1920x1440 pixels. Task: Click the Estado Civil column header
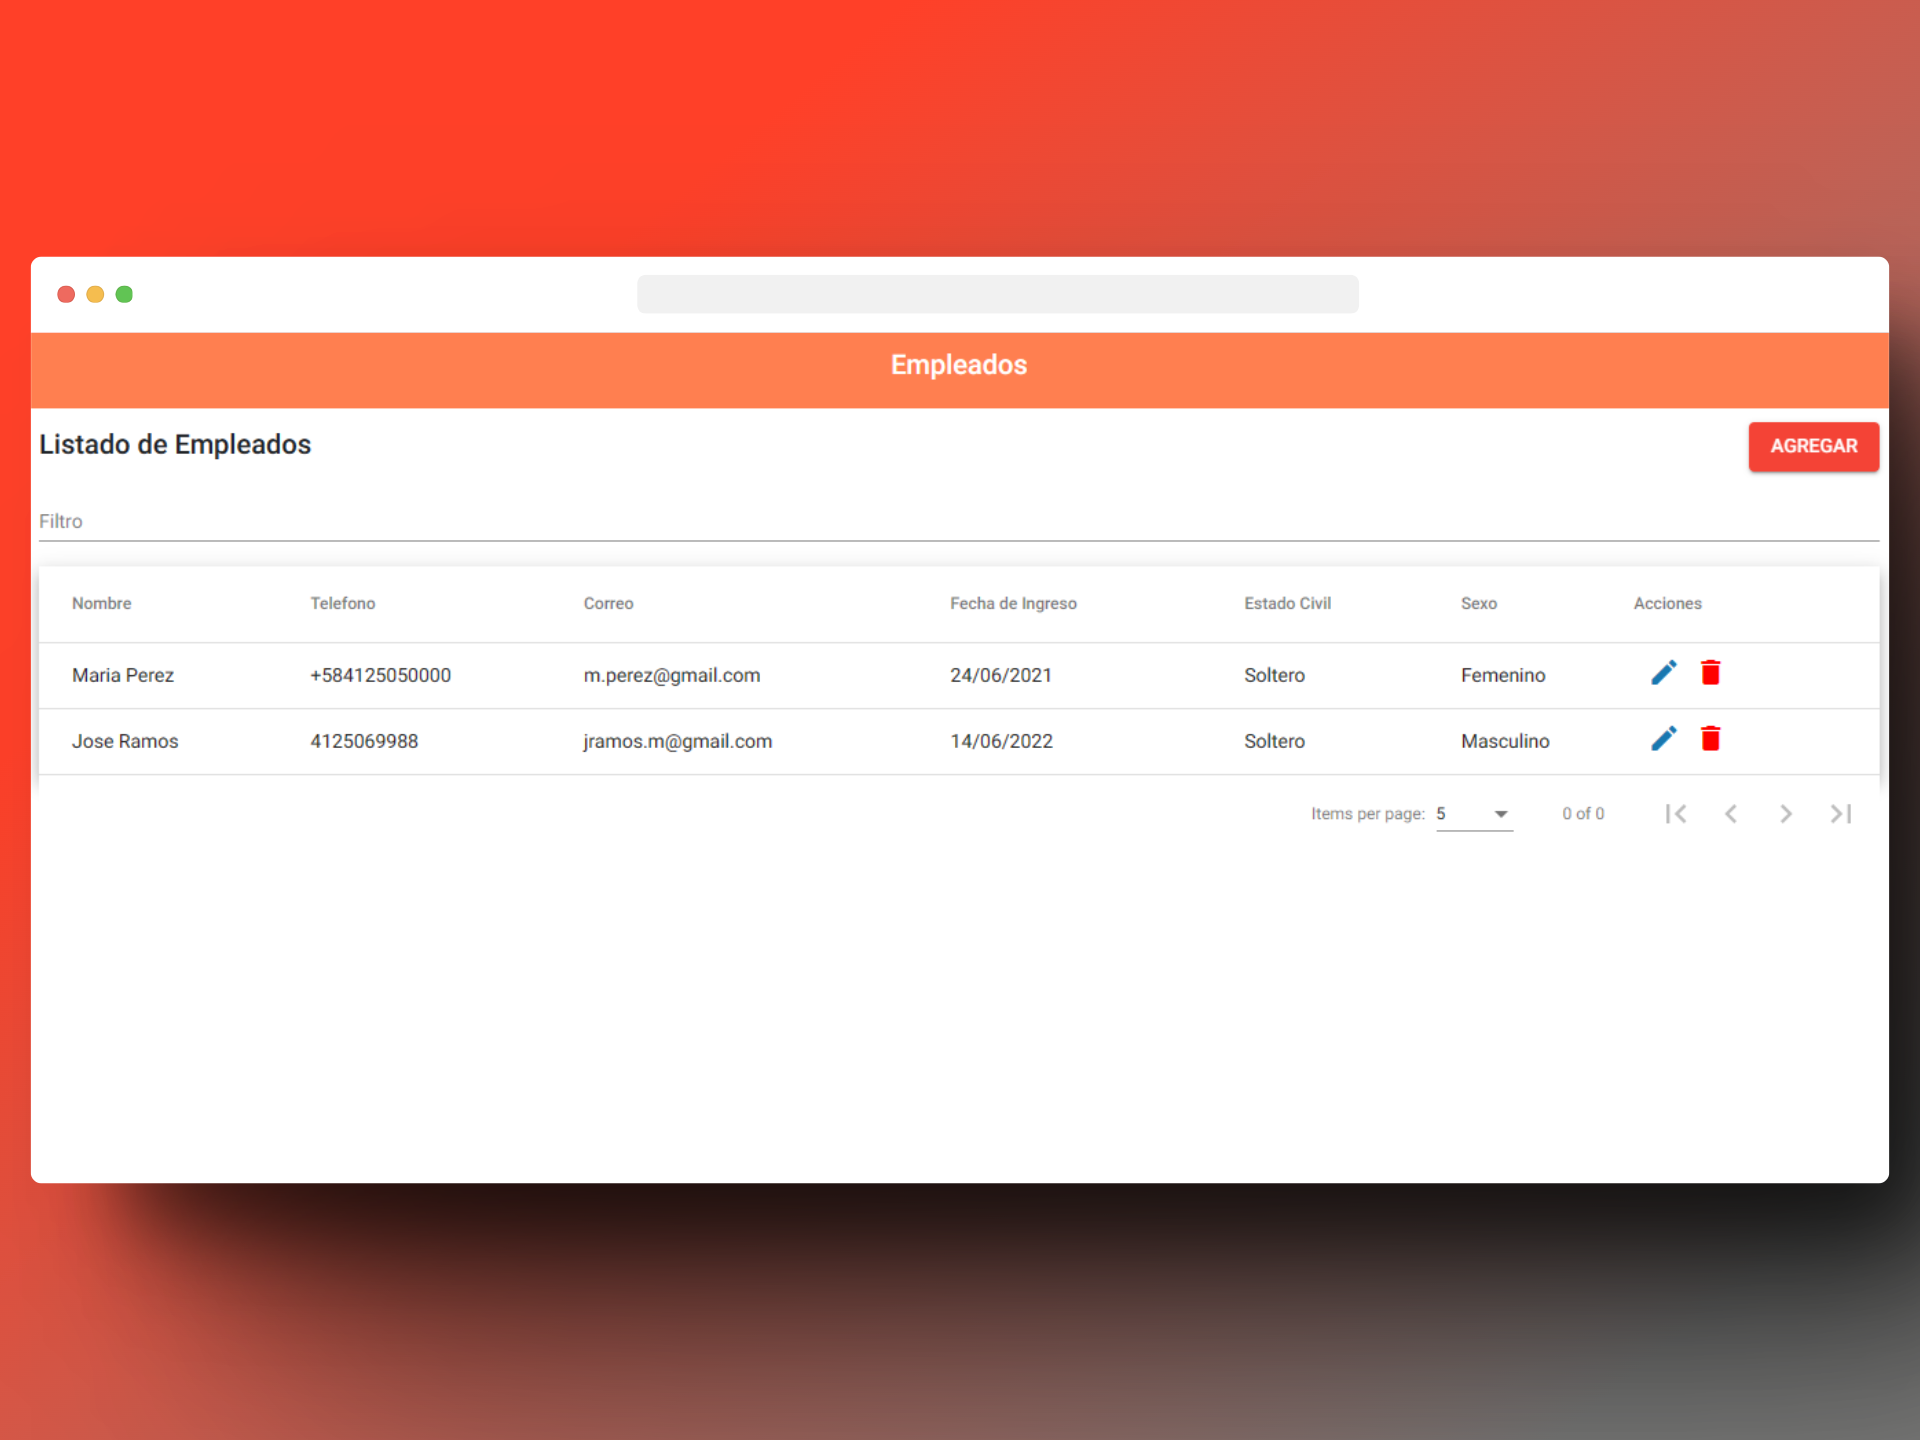(x=1288, y=603)
